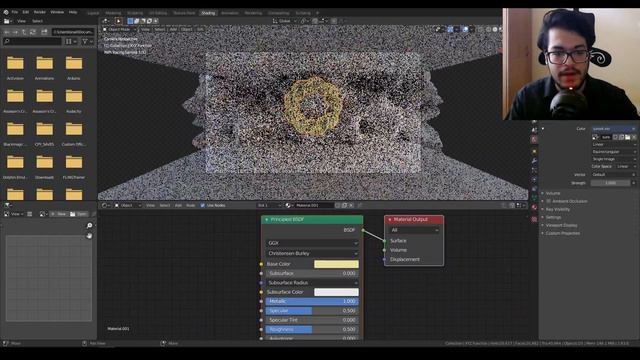Click the pan hand icon in image editor

click(x=89, y=236)
